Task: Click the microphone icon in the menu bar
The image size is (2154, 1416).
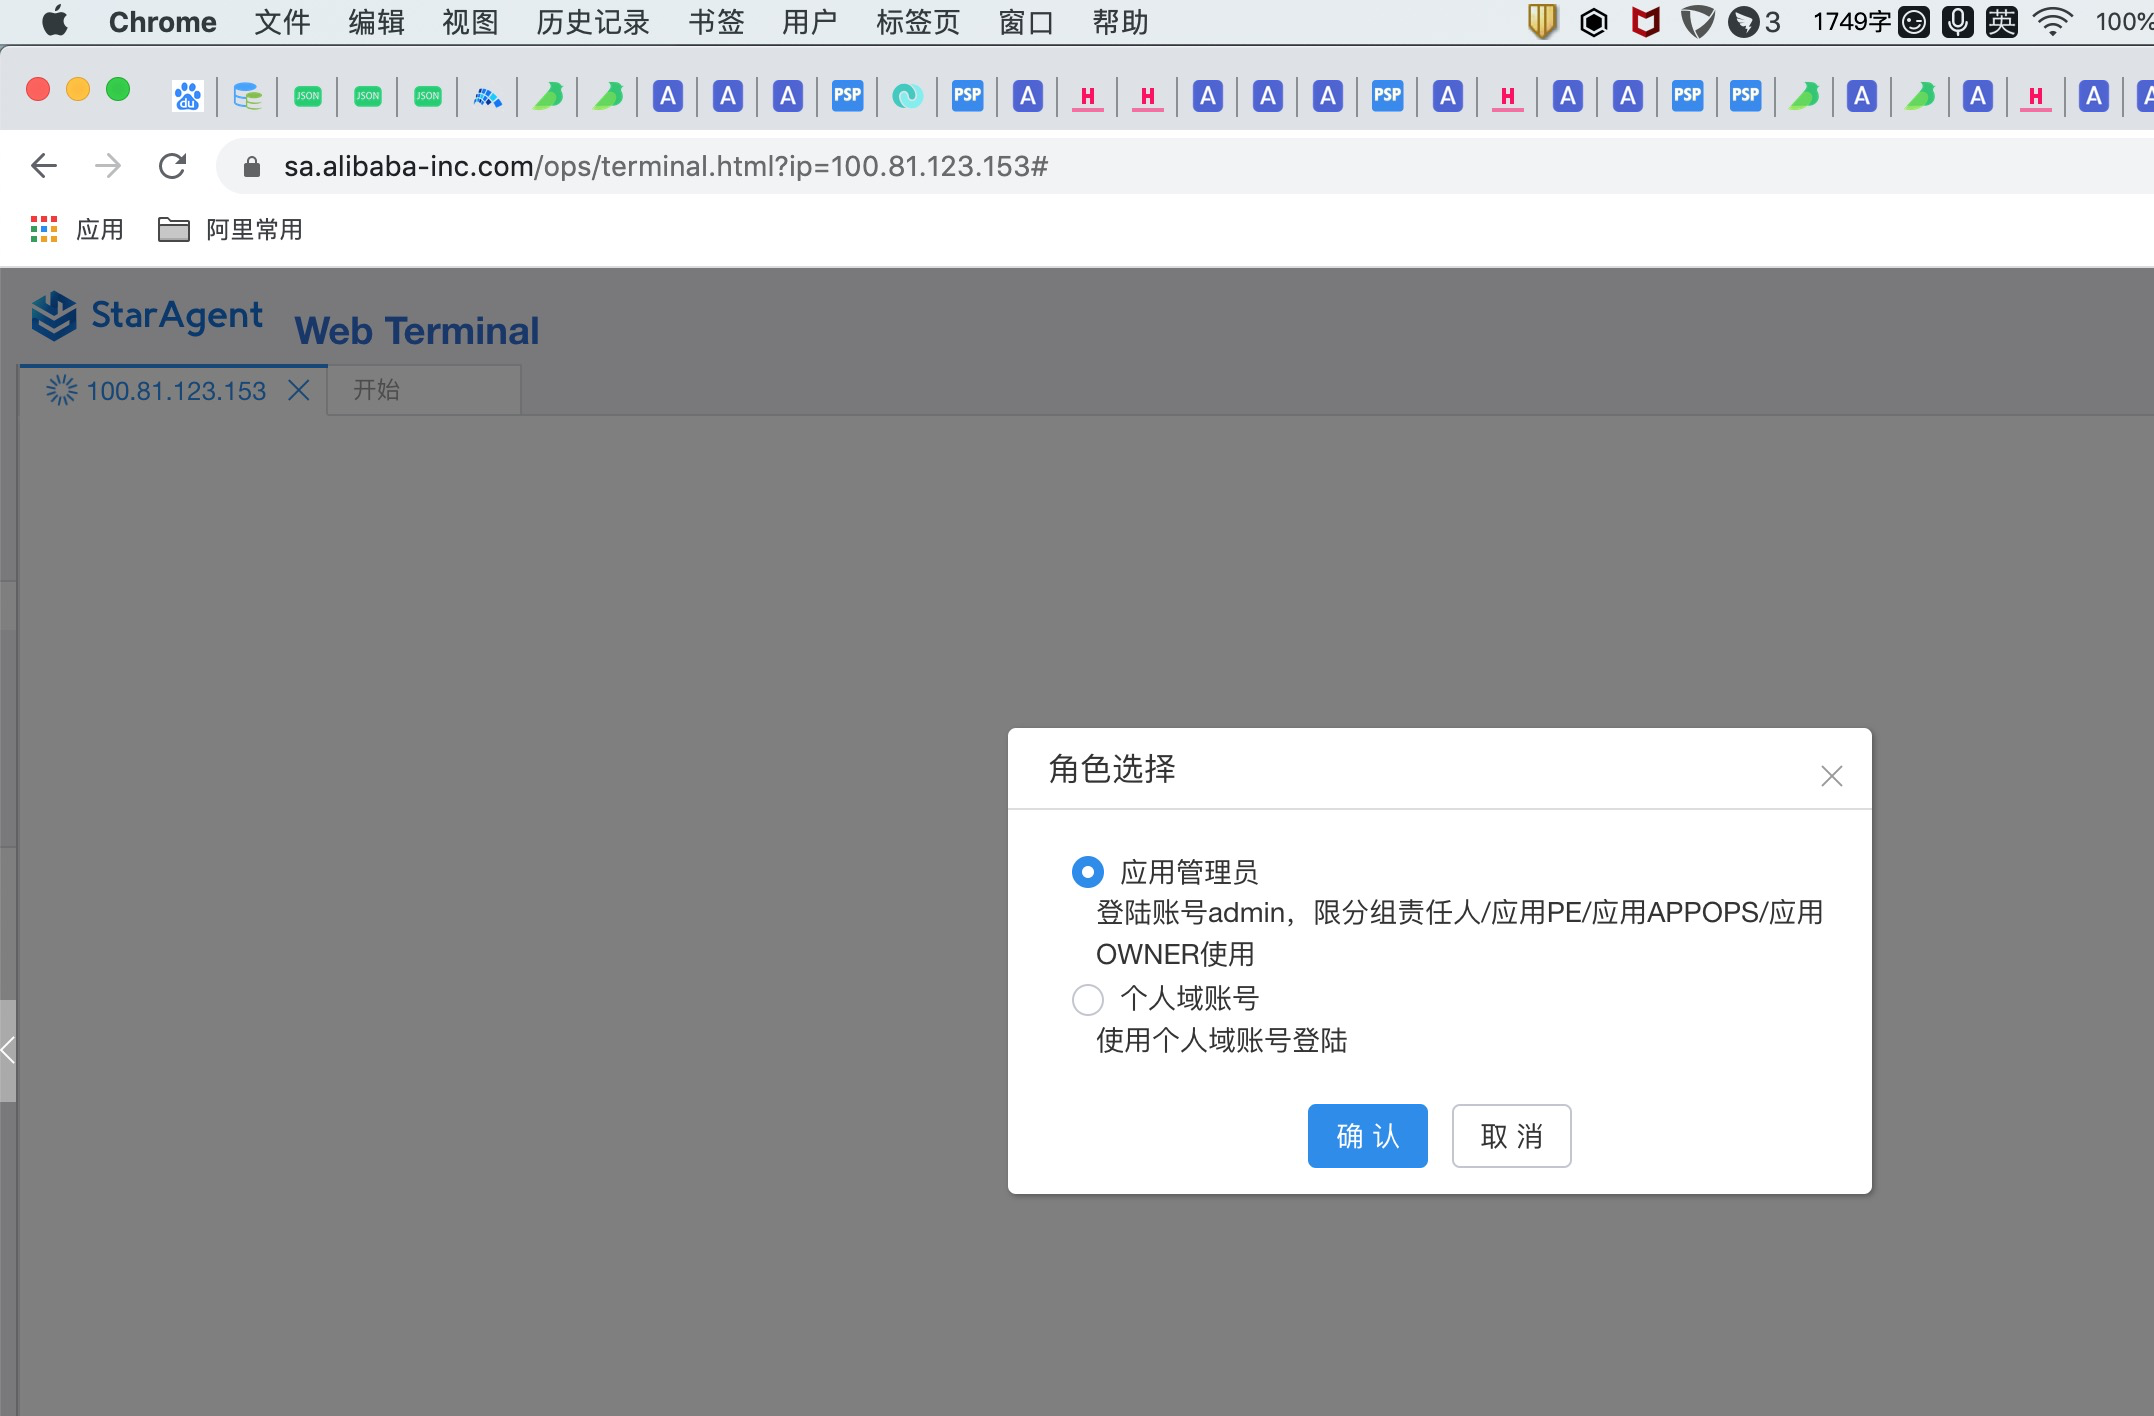Action: pyautogui.click(x=1957, y=22)
